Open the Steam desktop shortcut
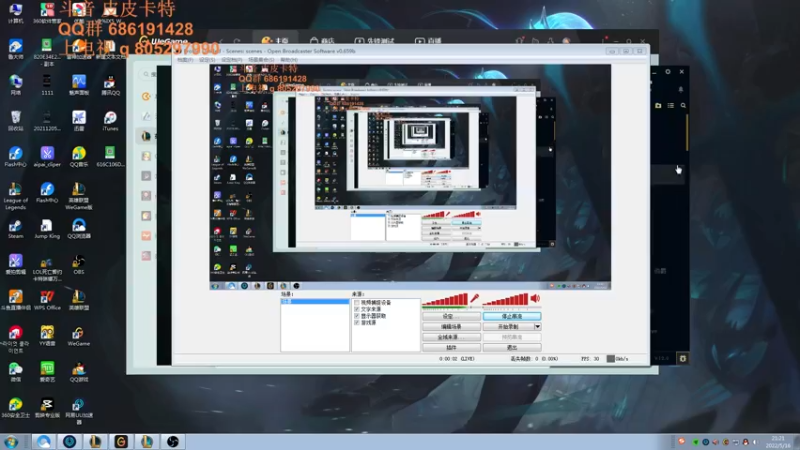This screenshot has width=800, height=450. coord(15,229)
